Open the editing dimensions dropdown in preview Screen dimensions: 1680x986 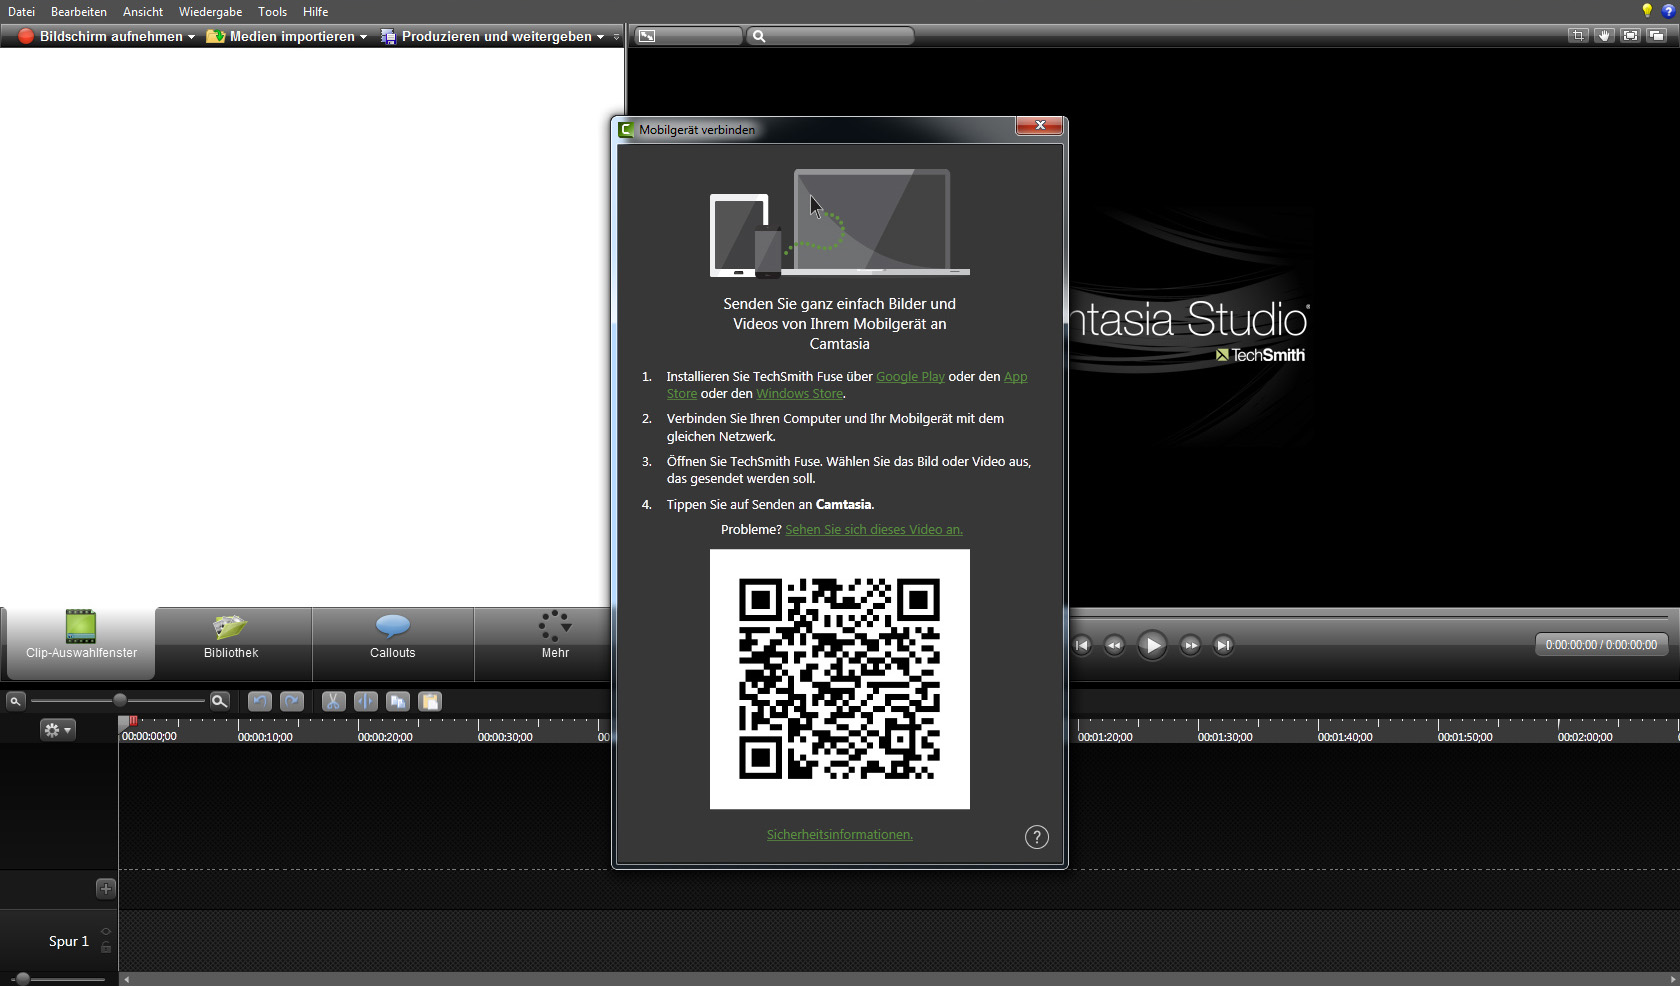click(689, 36)
